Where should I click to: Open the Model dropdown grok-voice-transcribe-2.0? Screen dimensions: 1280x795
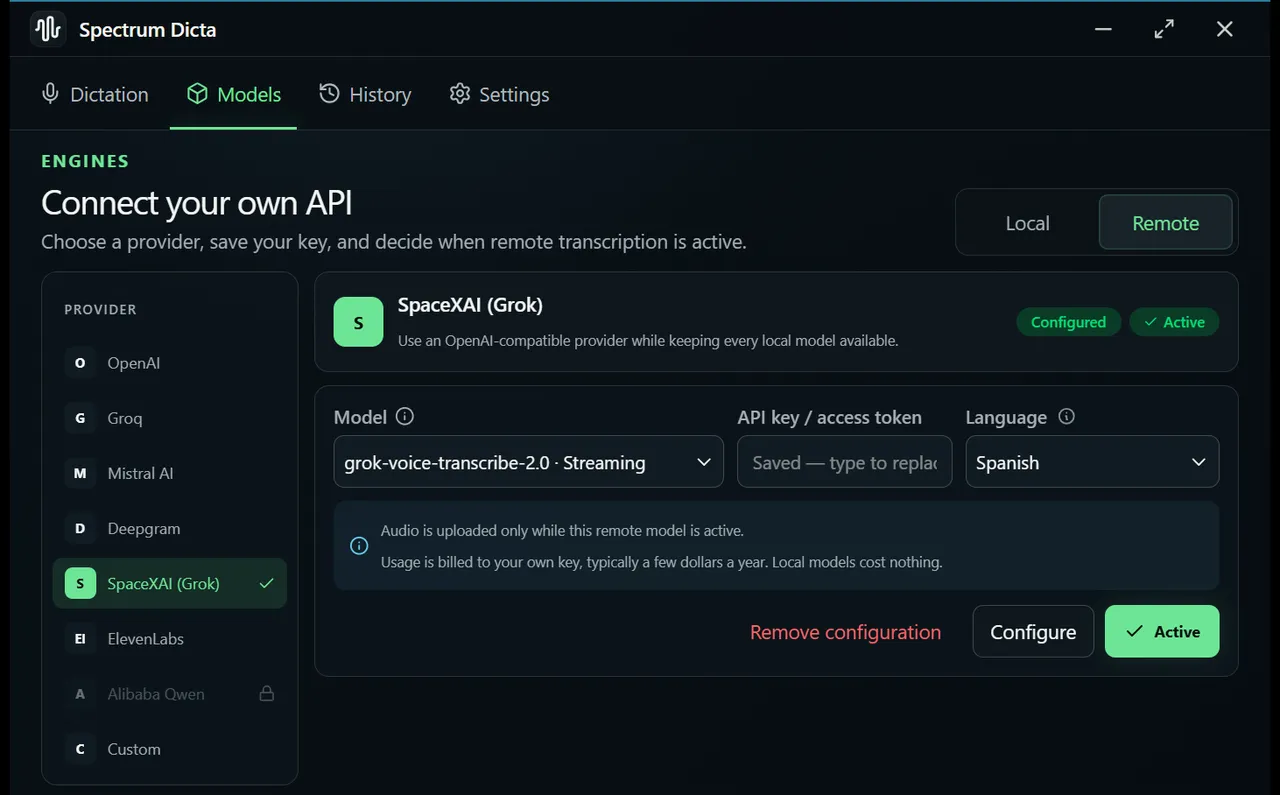point(528,462)
